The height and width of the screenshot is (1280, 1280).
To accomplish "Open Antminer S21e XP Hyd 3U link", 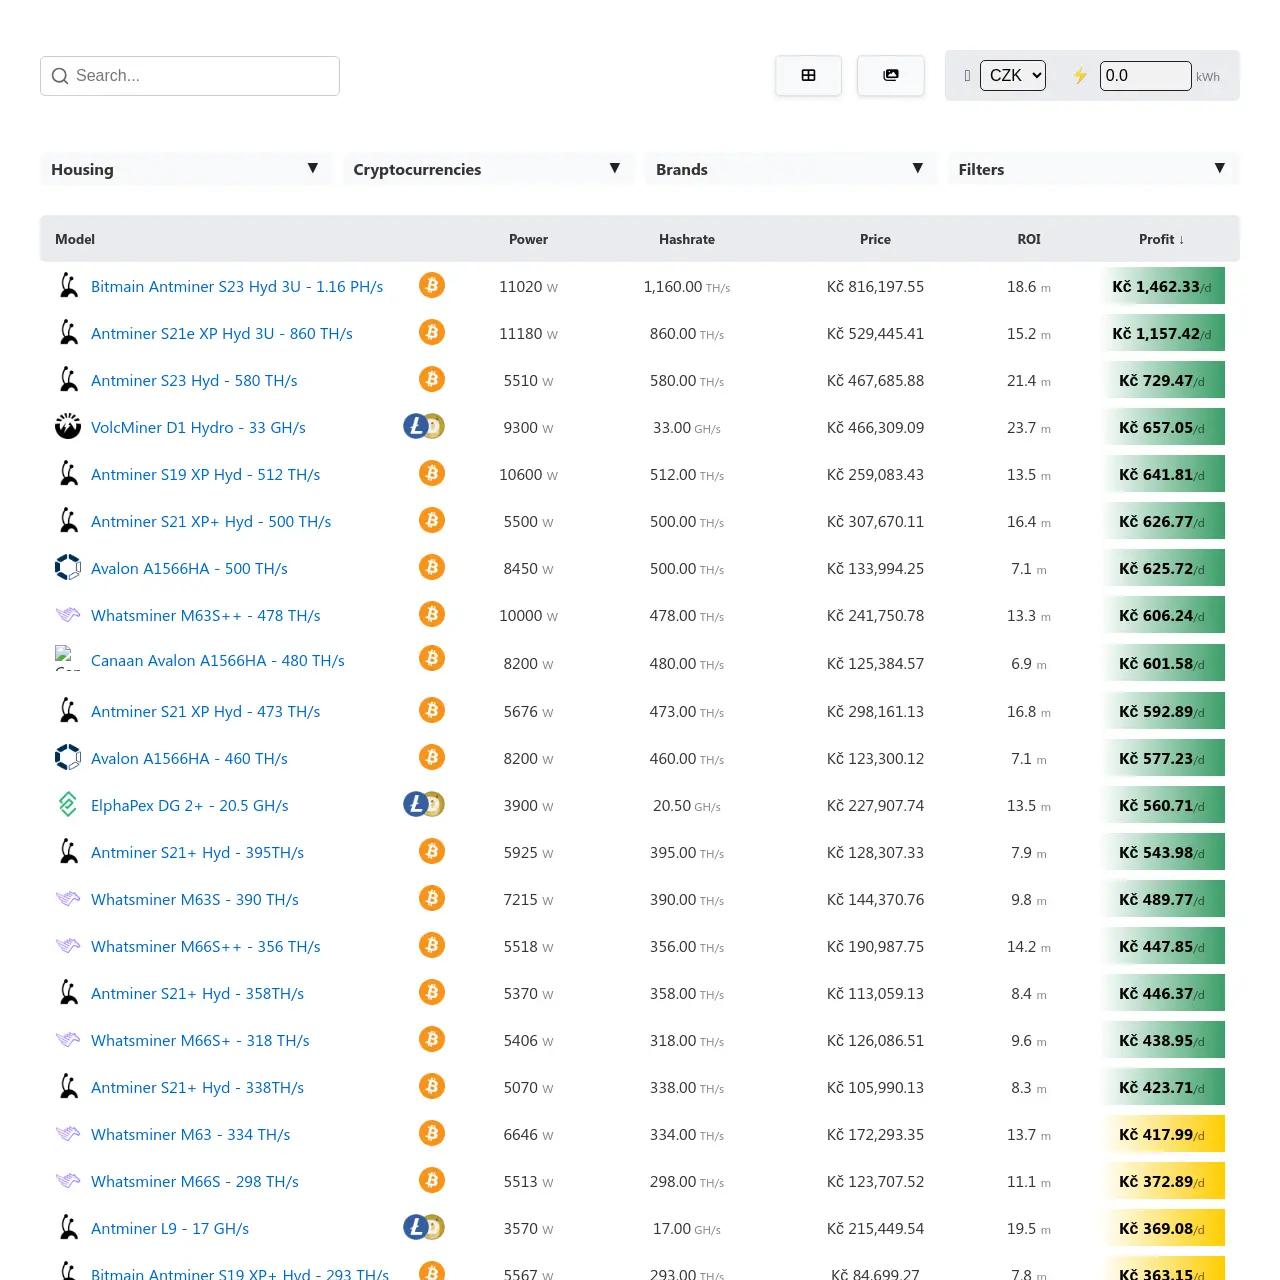I will [222, 333].
